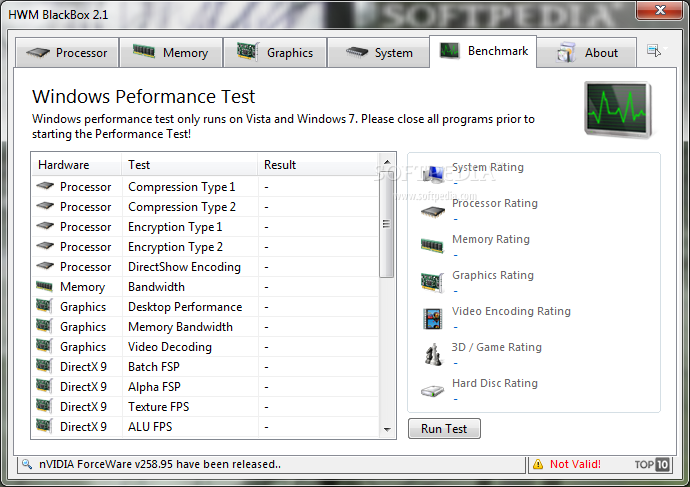
Task: Open the Processor tab
Action: coord(67,53)
